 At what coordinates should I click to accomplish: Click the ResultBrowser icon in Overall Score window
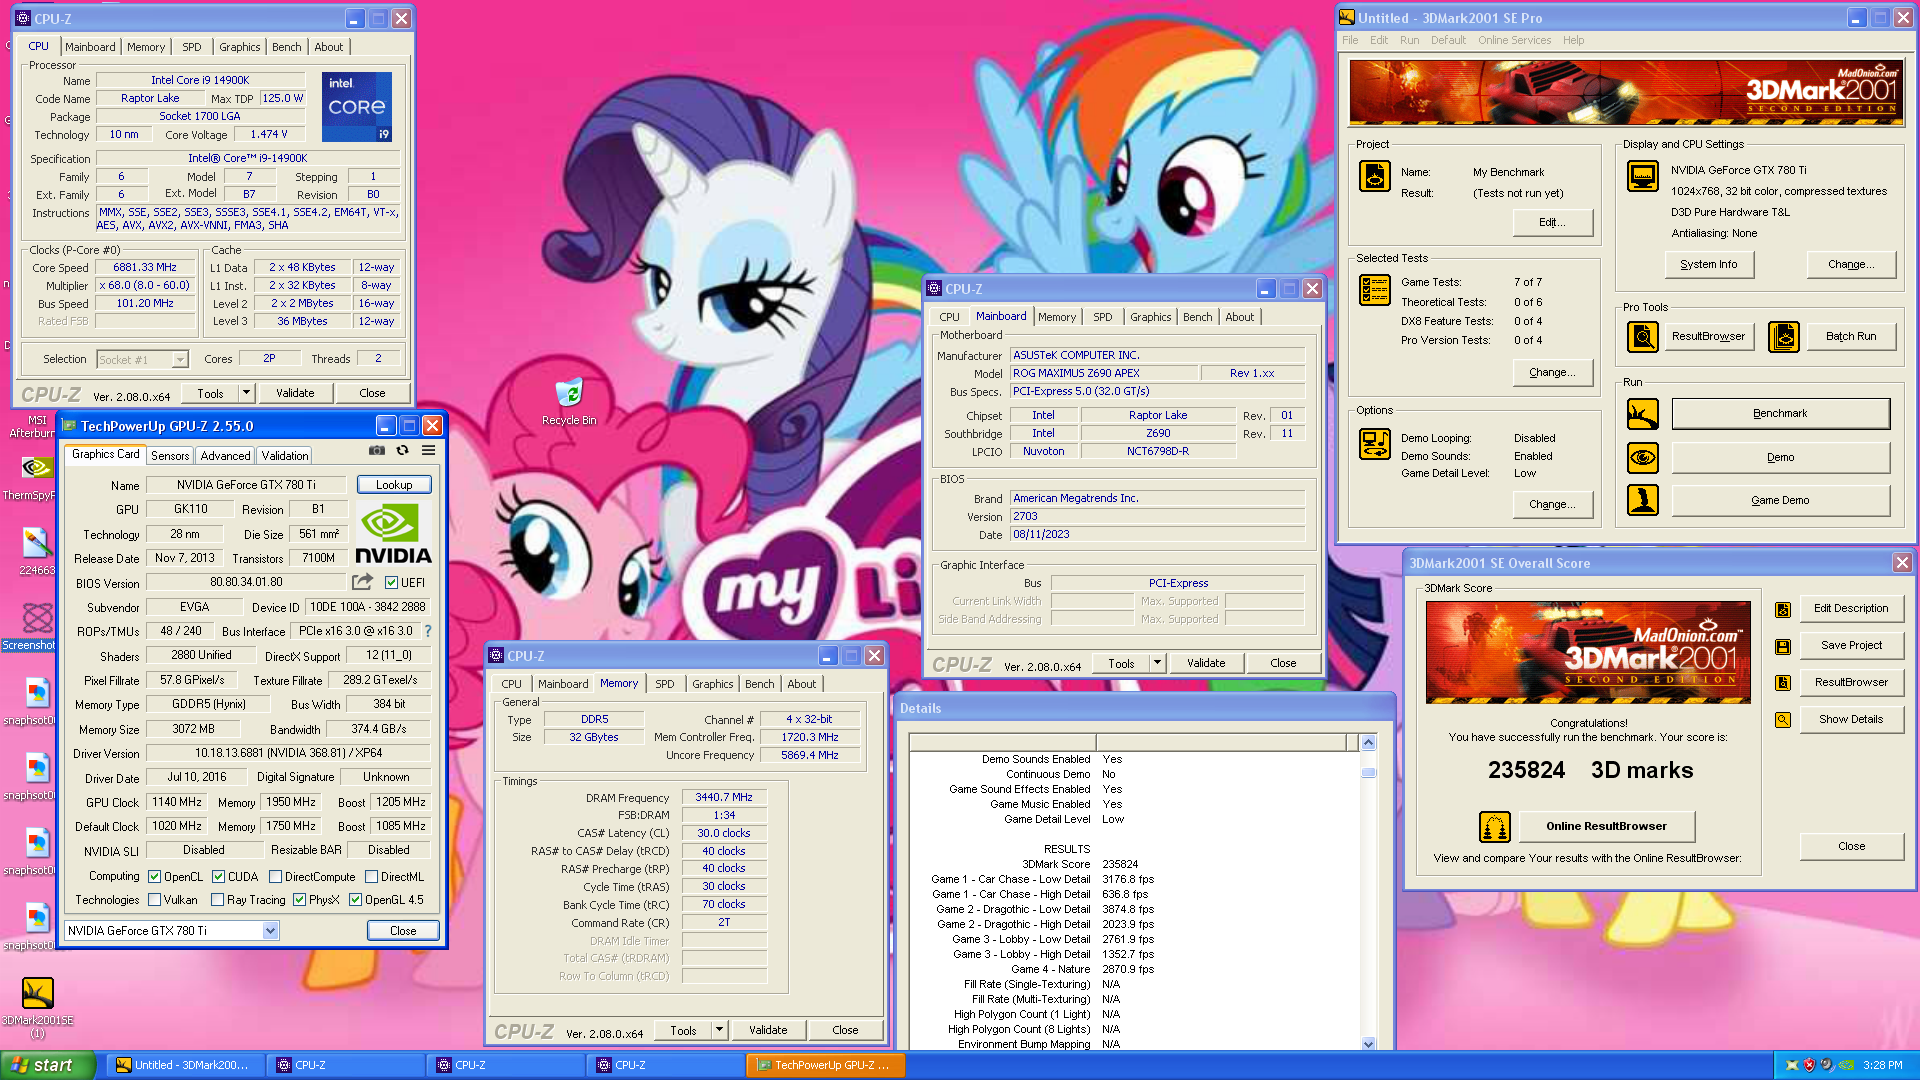(1783, 683)
